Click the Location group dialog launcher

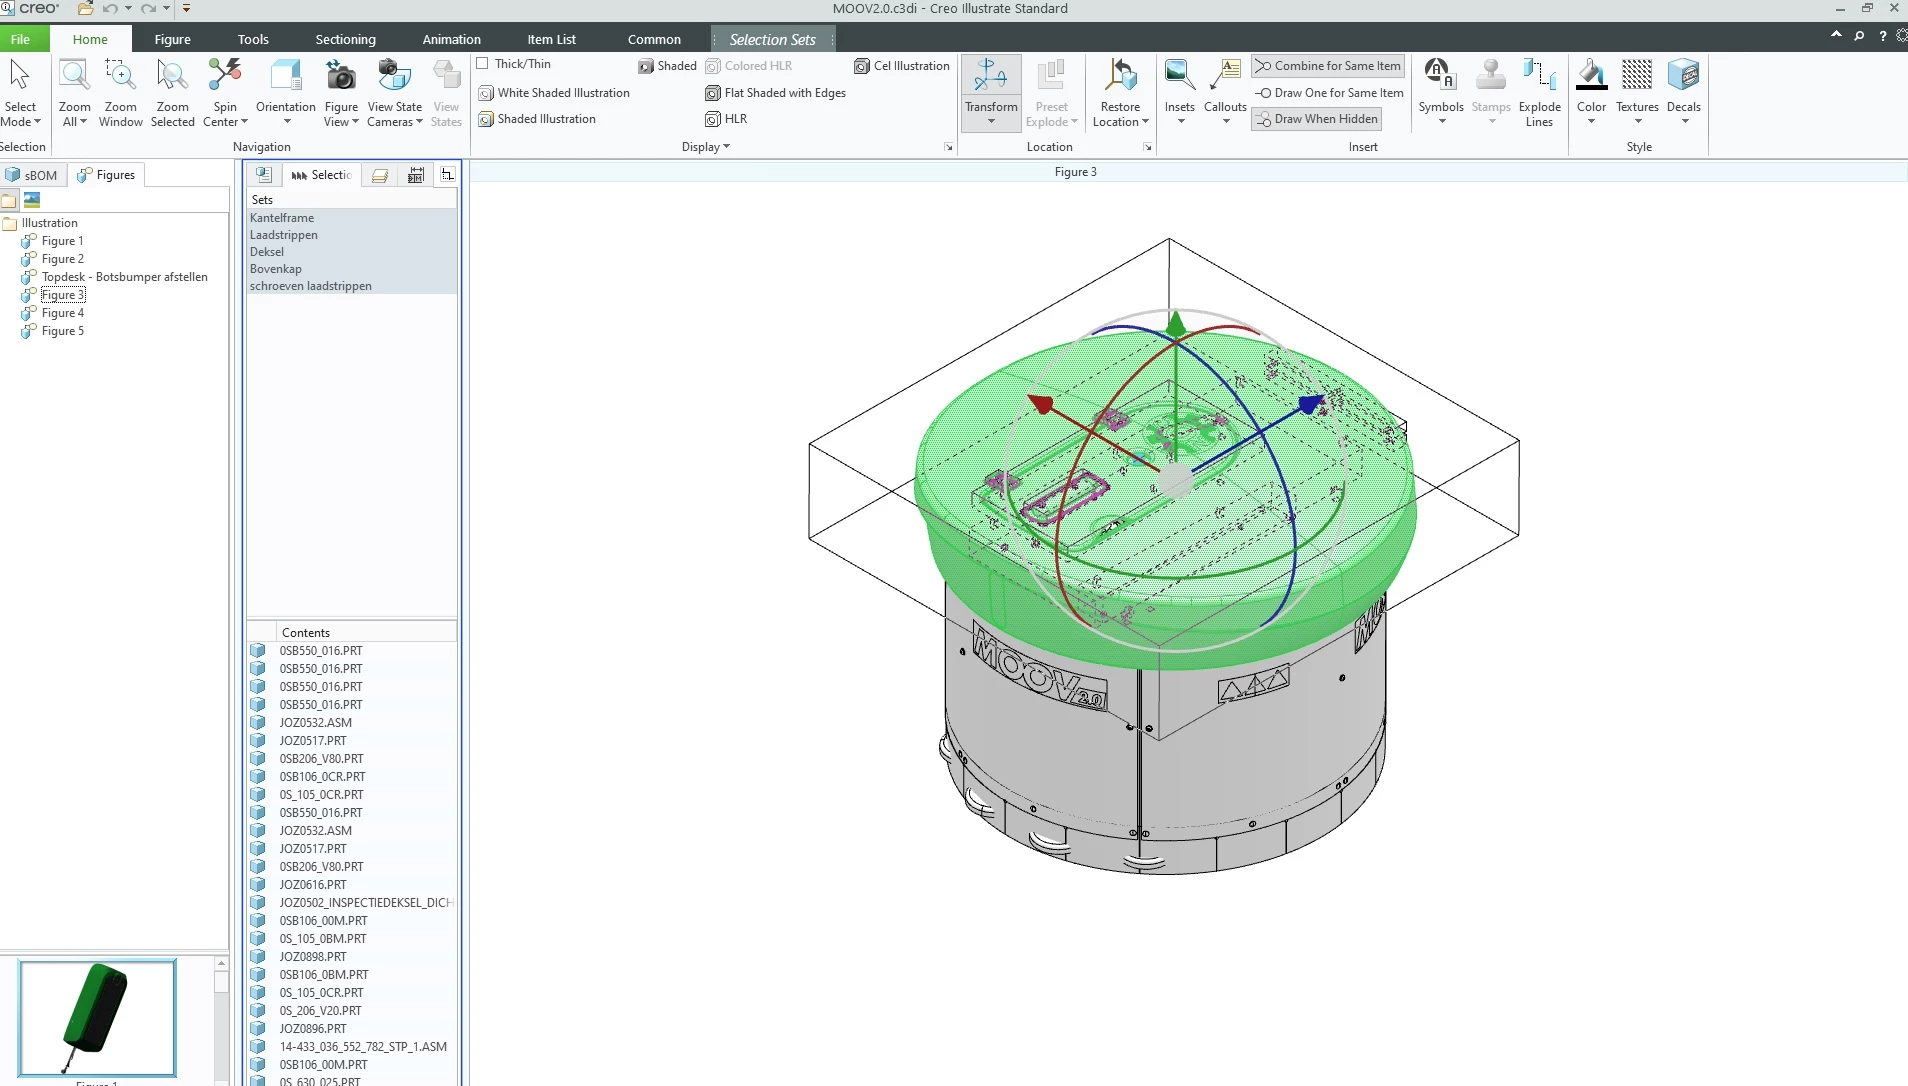pyautogui.click(x=1148, y=148)
